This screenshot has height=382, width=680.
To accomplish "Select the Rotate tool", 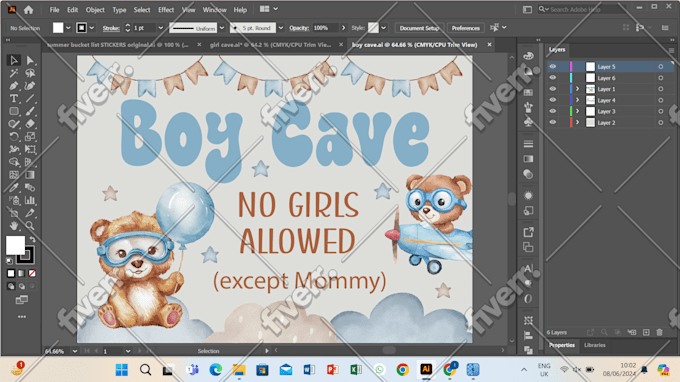I will tap(13, 137).
